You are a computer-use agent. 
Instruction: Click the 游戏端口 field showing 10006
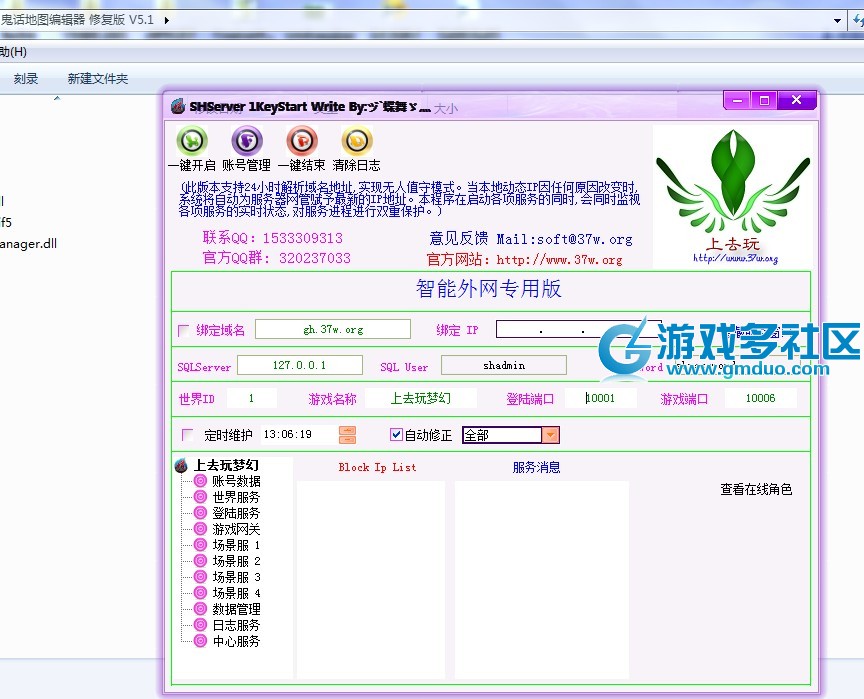click(760, 398)
